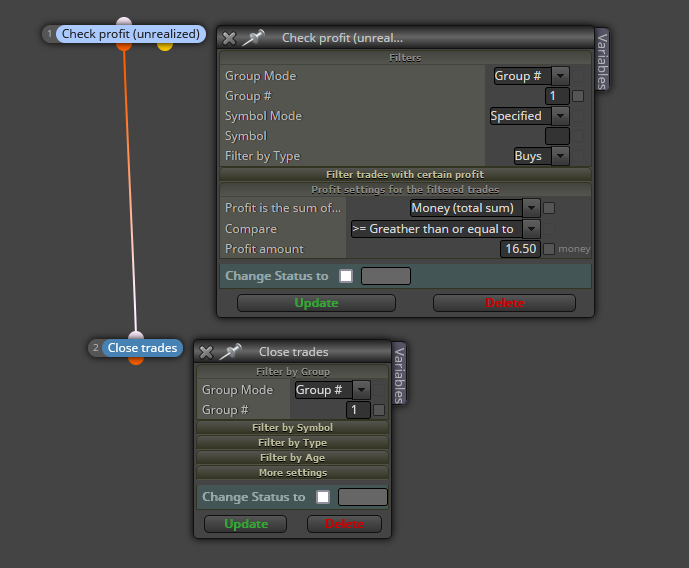The image size is (689, 568).
Task: Open Variables tab of Close trades panel
Action: coord(399,374)
